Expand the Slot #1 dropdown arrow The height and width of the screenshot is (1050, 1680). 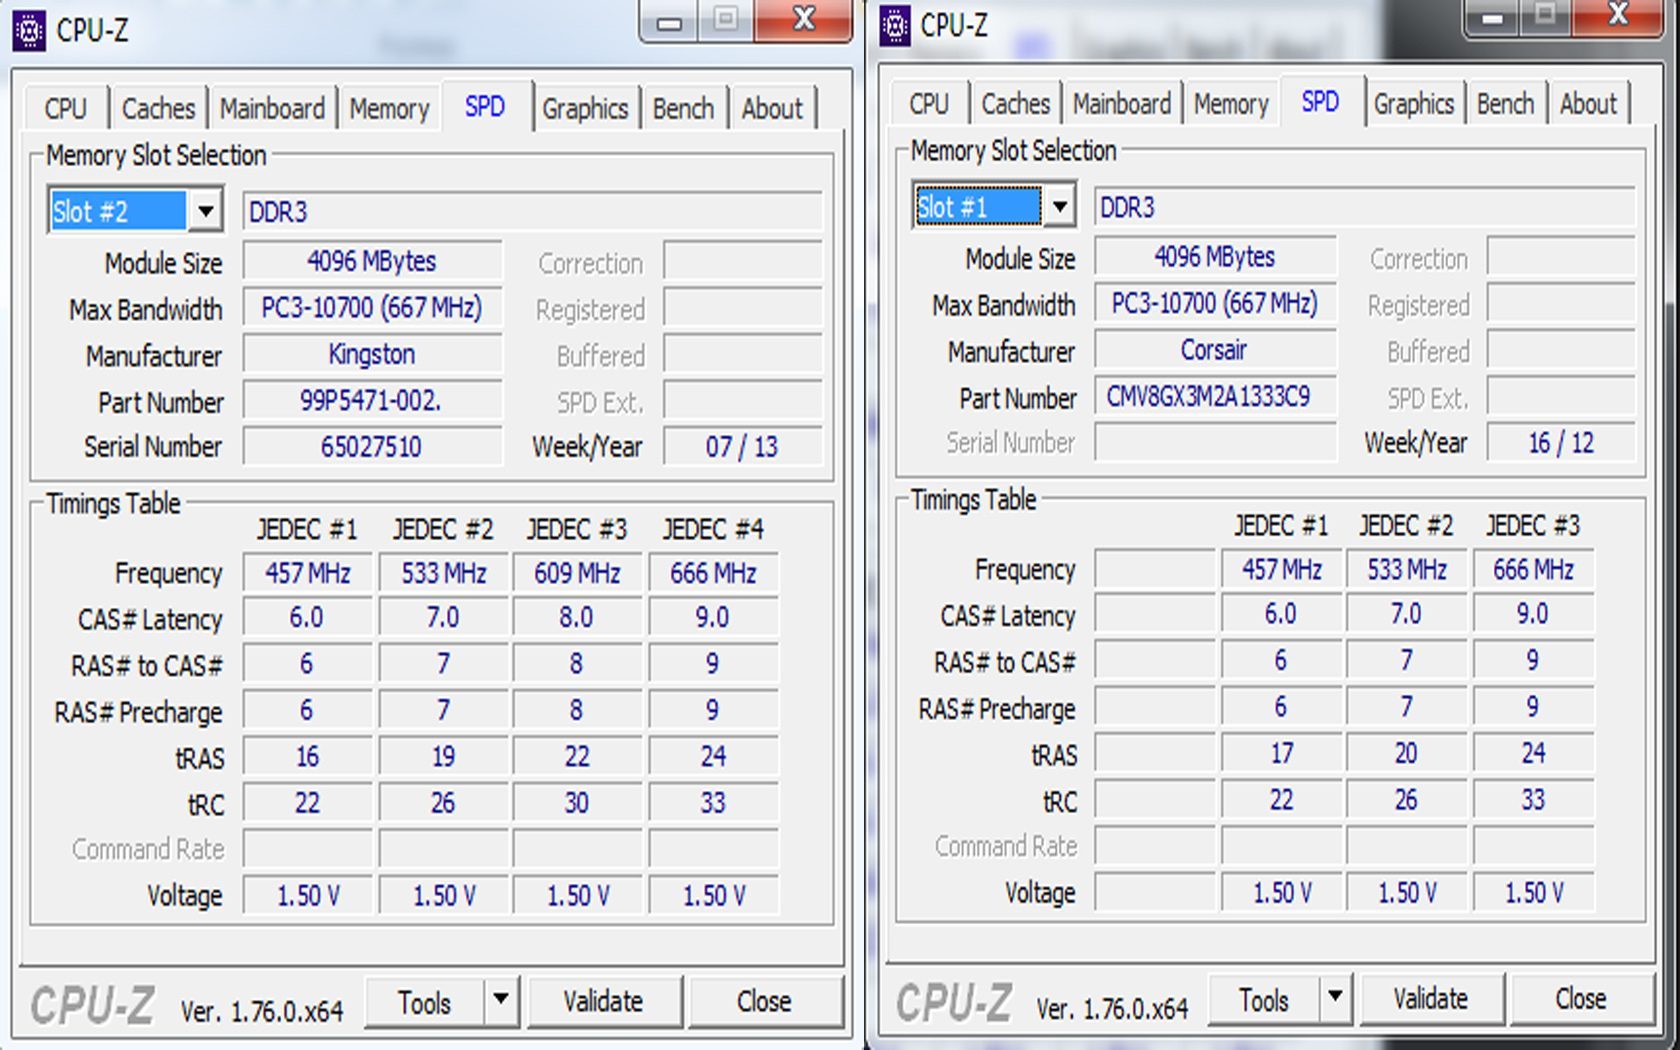[1058, 207]
